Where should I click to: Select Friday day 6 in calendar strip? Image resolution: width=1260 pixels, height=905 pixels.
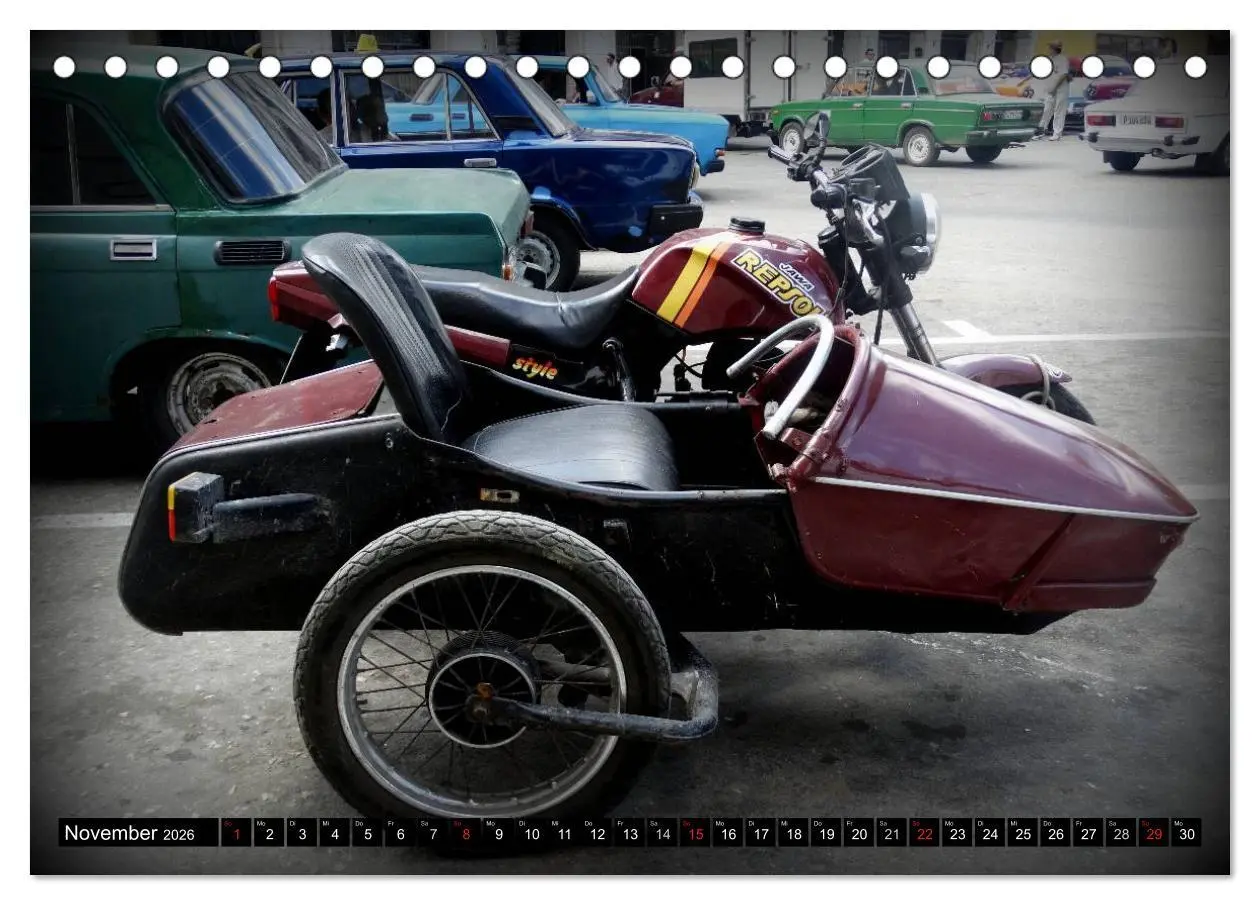400,832
